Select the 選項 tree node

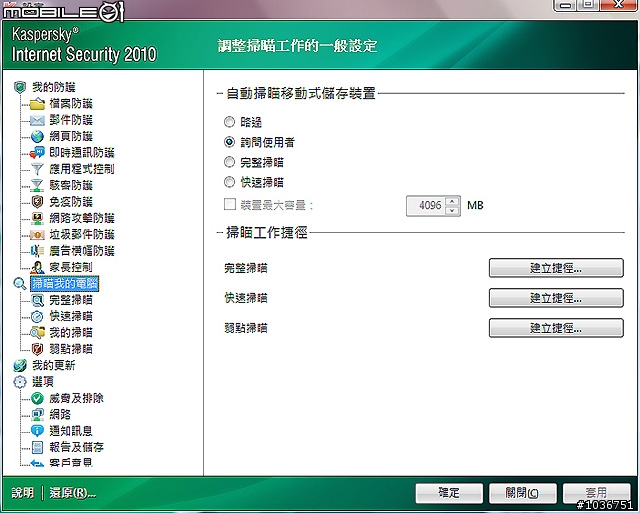pos(43,382)
